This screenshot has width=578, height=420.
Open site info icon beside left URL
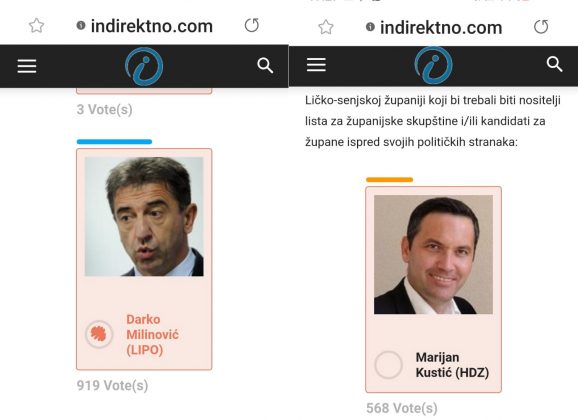[x=81, y=25]
